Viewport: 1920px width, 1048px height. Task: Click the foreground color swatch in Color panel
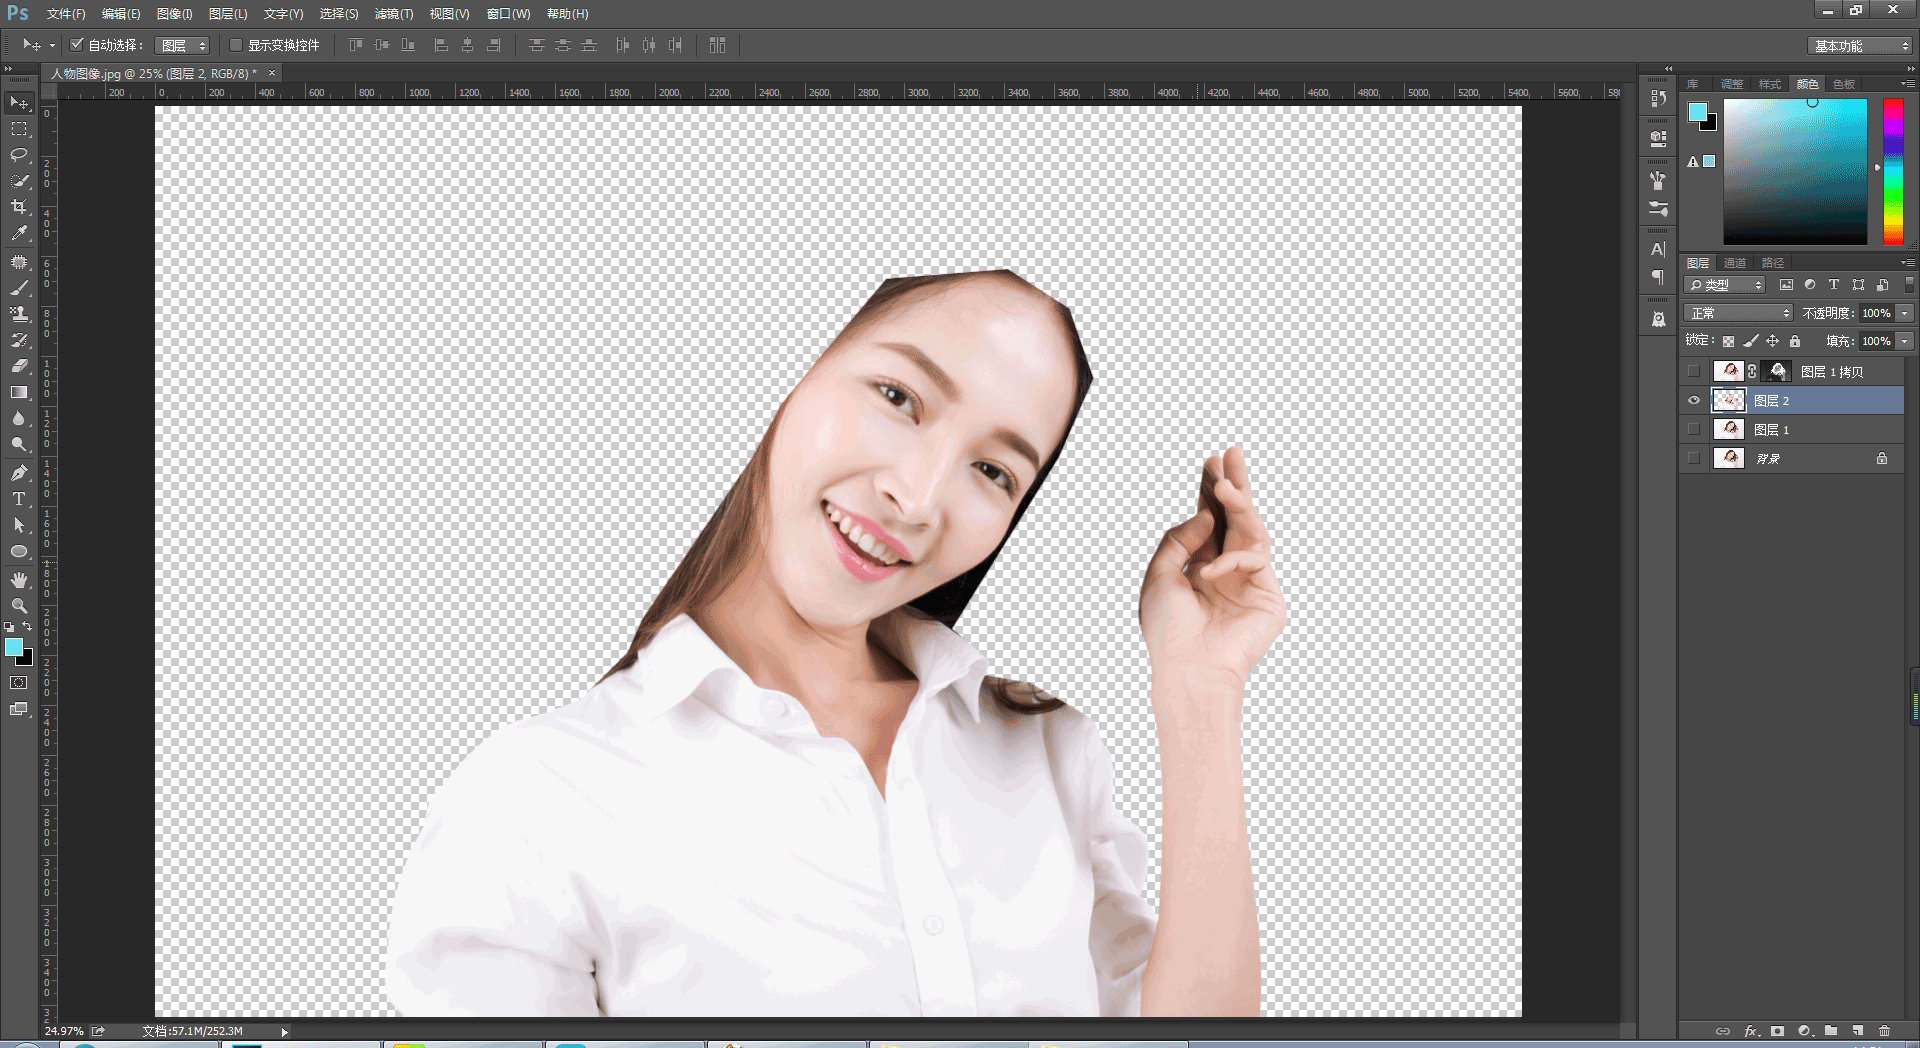coord(1698,111)
